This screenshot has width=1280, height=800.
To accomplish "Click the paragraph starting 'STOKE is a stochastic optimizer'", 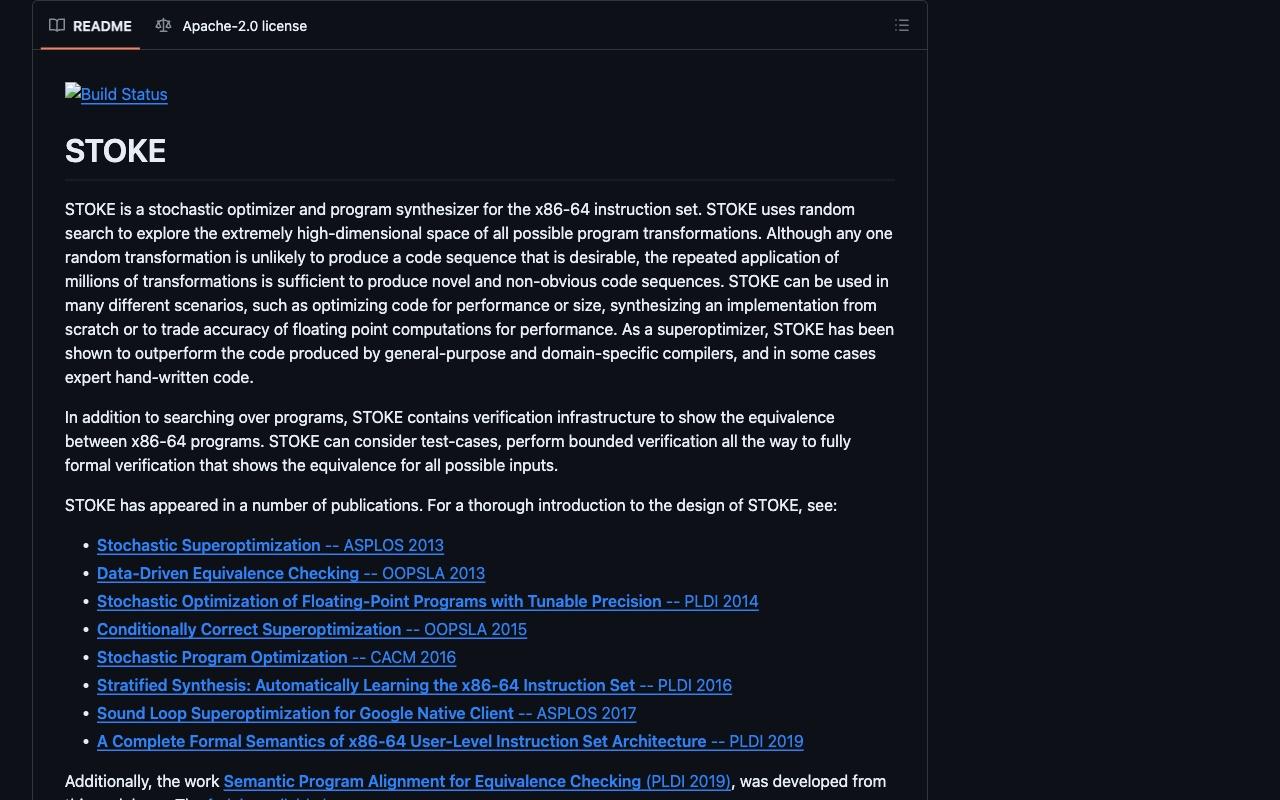I will pos(480,293).
